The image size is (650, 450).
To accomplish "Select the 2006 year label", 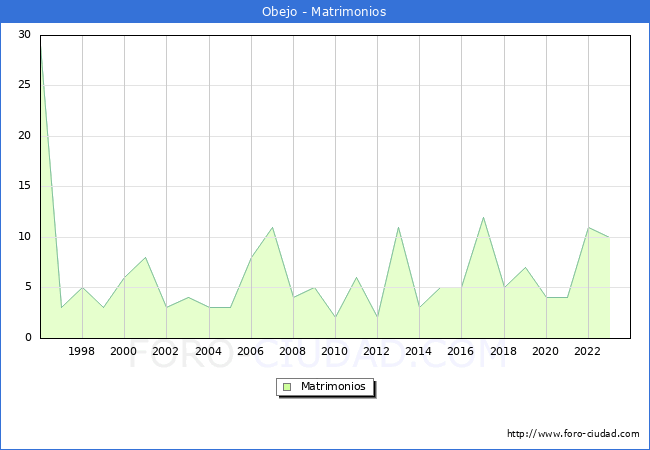I will [250, 352].
